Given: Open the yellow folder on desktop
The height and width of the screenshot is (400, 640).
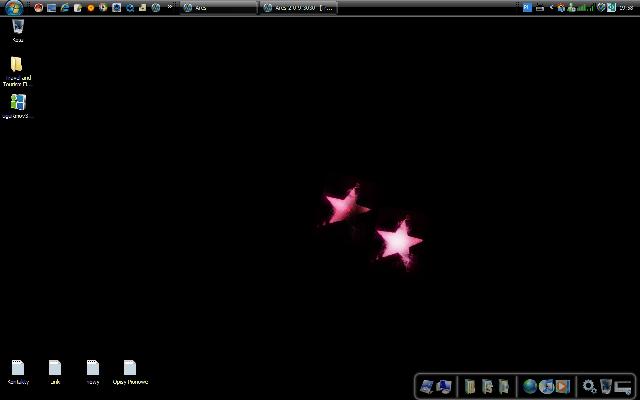Looking at the screenshot, I should pyautogui.click(x=17, y=65).
